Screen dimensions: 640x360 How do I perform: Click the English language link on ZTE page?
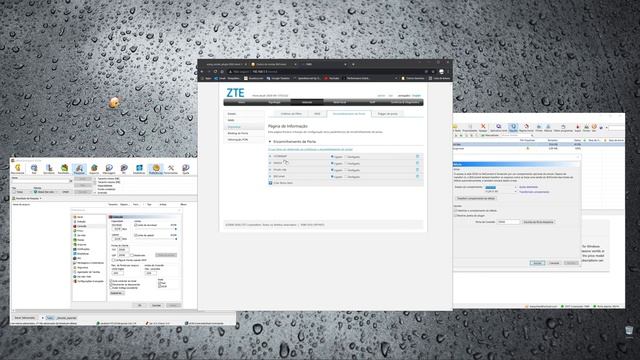pos(416,96)
